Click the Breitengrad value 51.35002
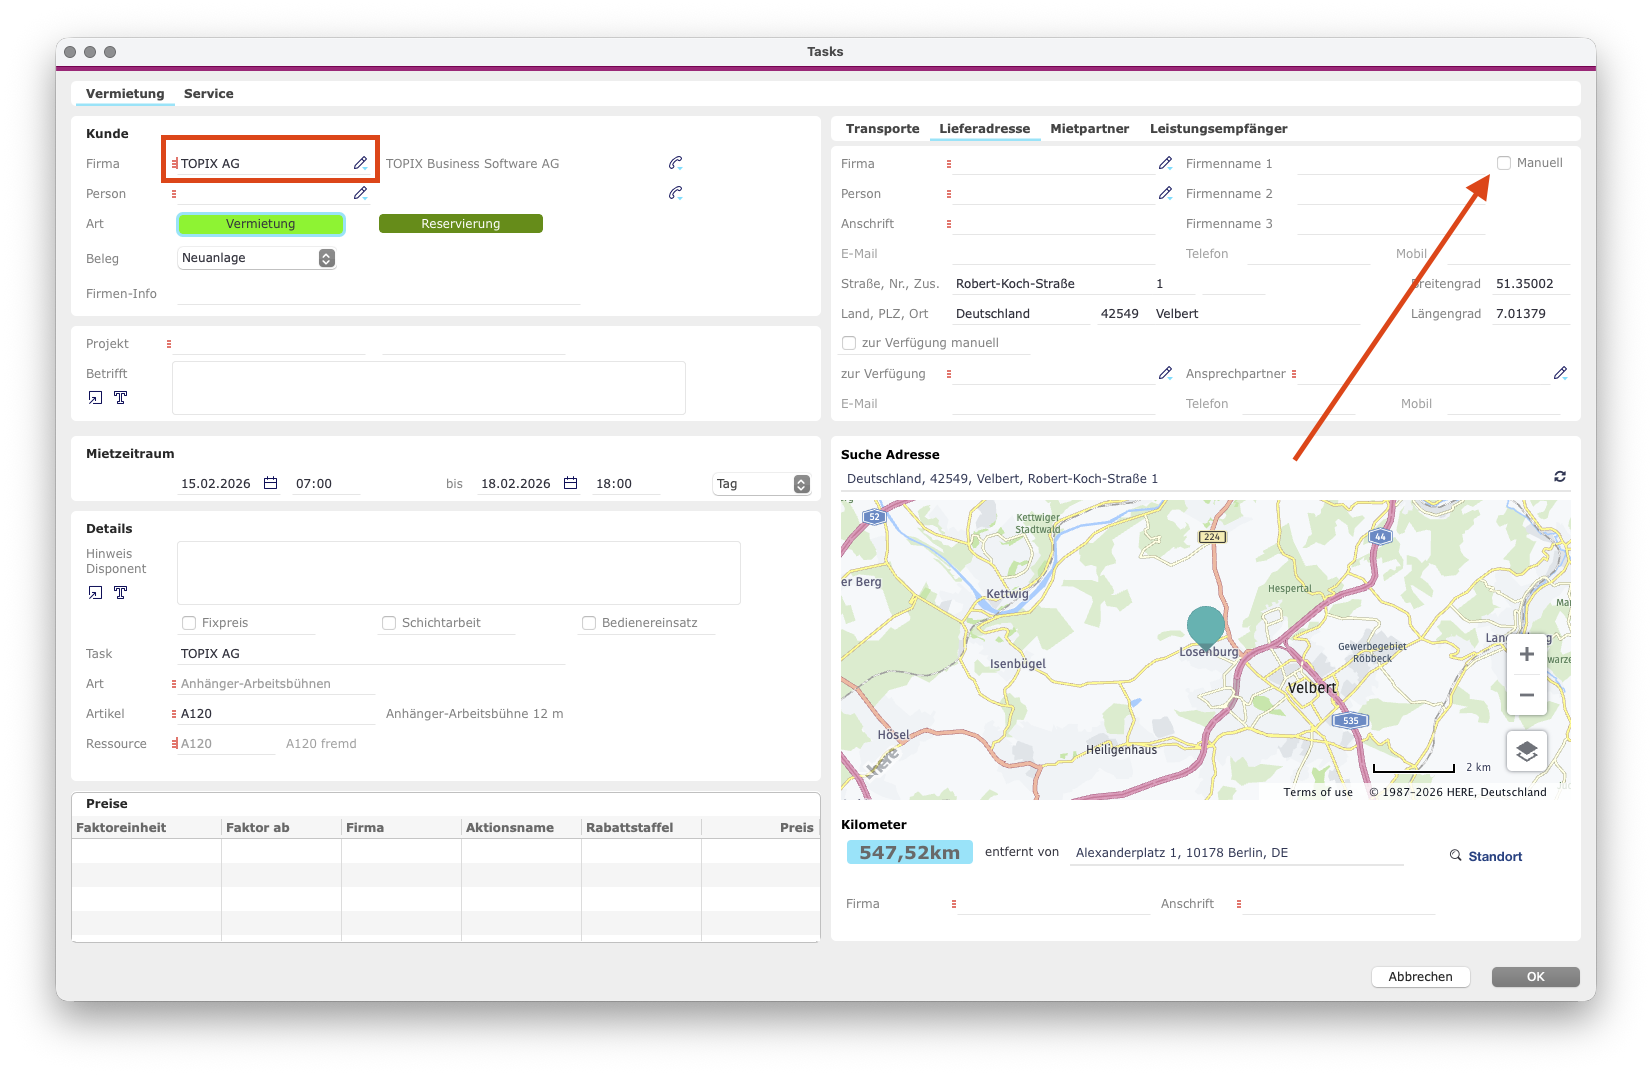Screen dimensions: 1652x1075 pos(1530,284)
